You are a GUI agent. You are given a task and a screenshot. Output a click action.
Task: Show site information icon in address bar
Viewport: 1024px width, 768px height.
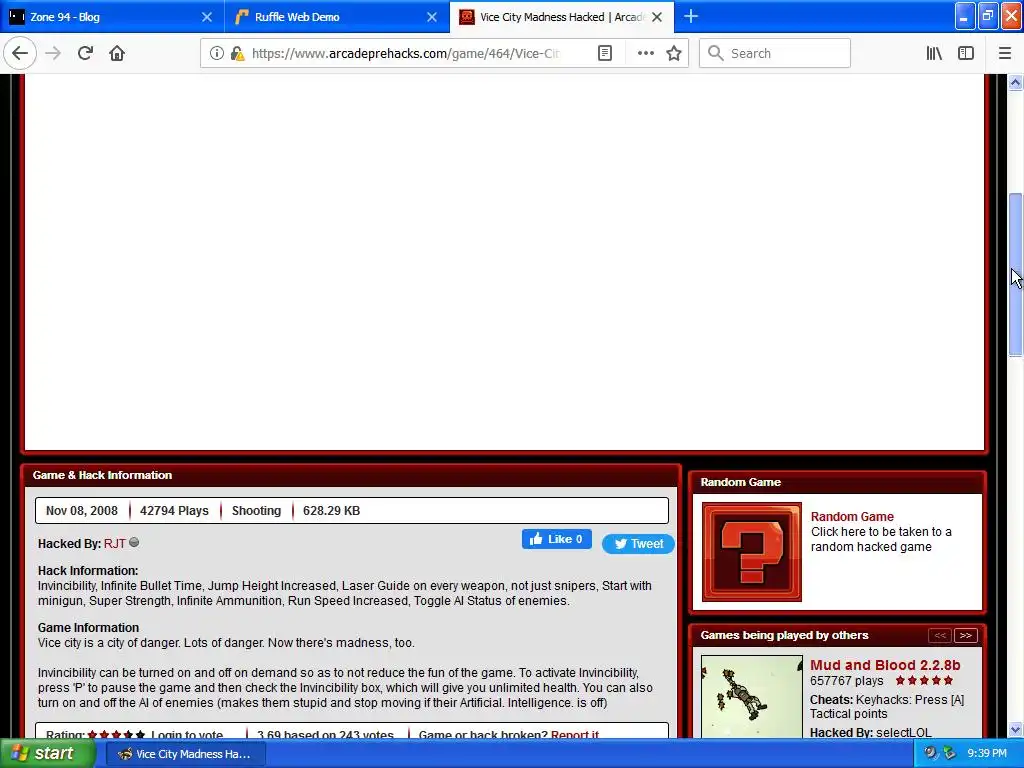click(216, 53)
